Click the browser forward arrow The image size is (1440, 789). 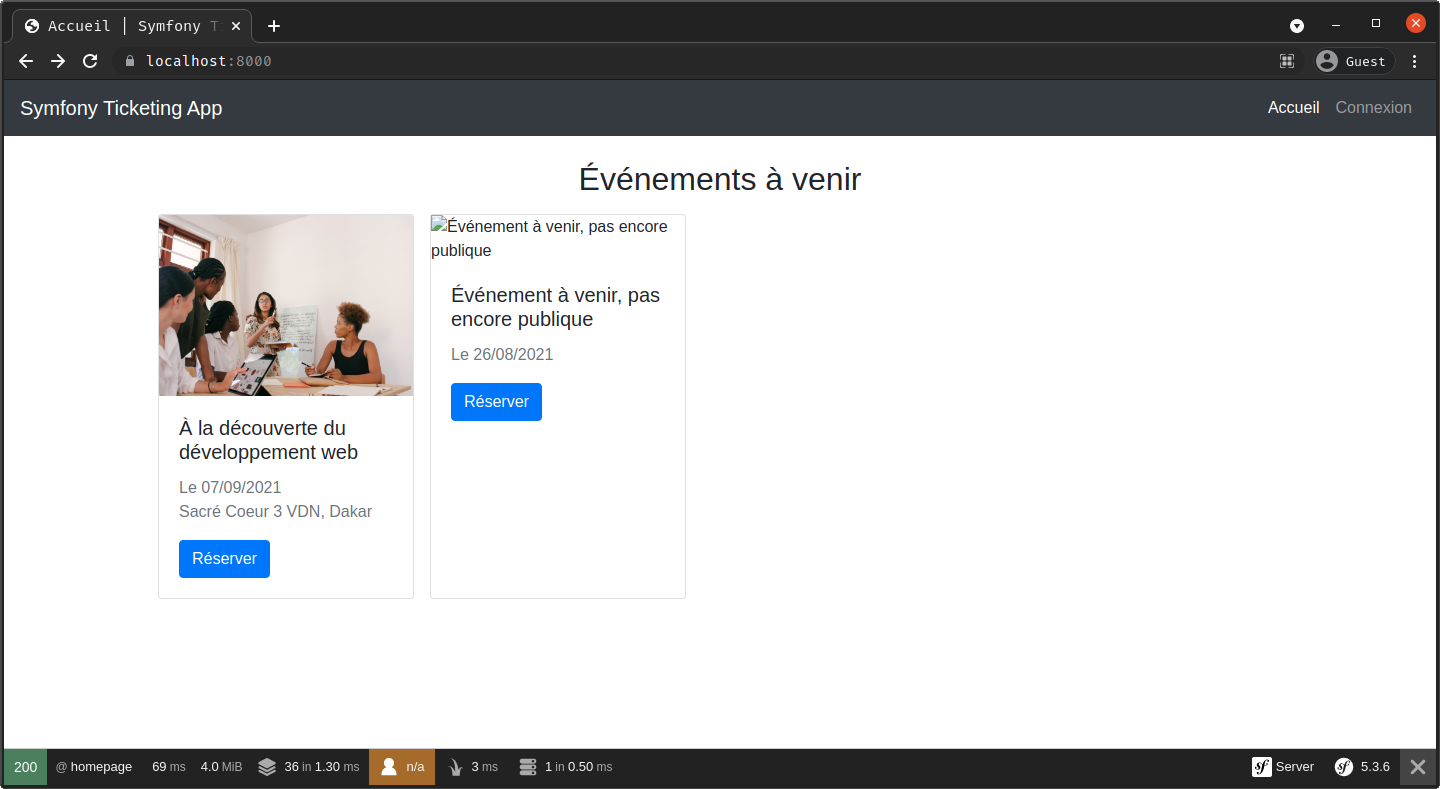[58, 61]
